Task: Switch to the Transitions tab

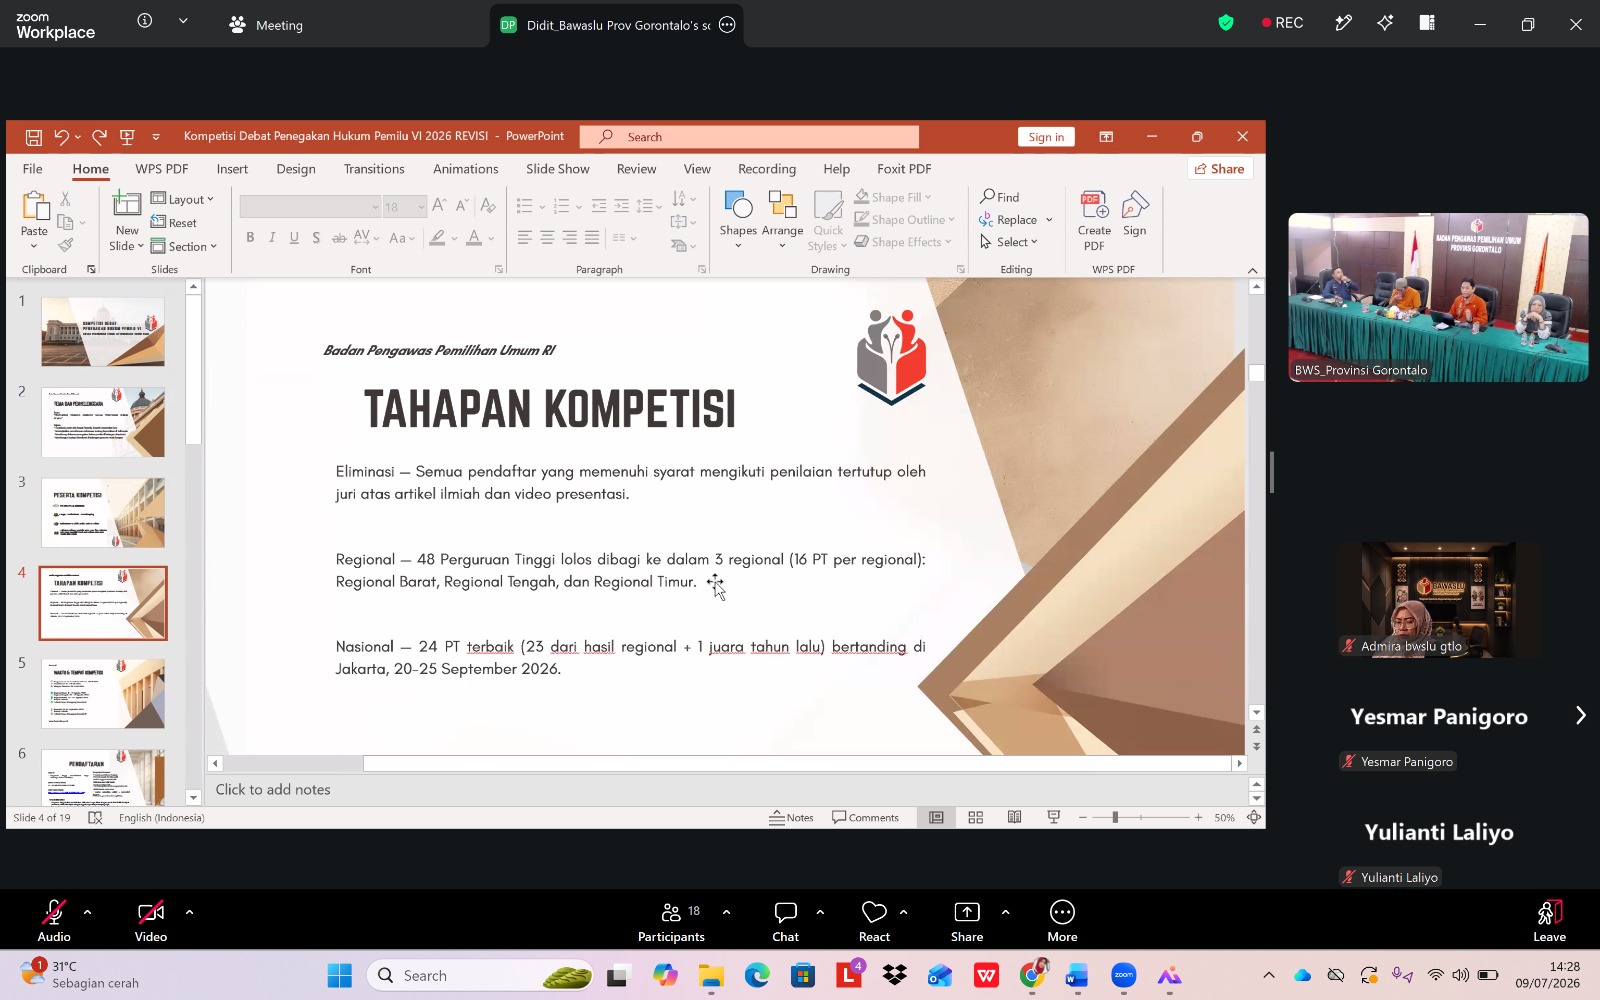Action: [x=374, y=169]
